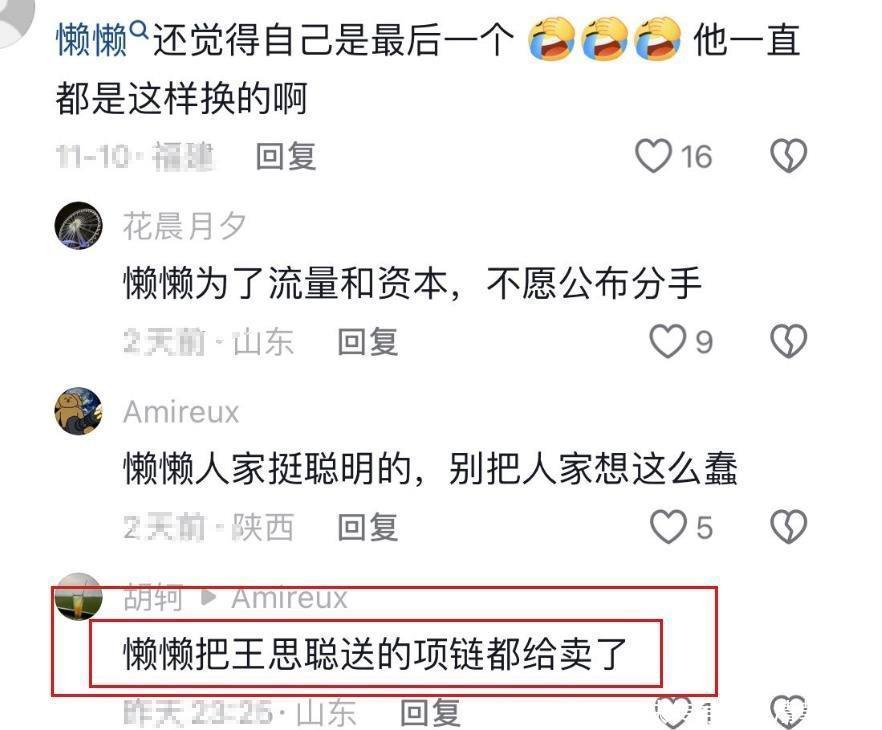Dislike the top comment with broken heart
The height and width of the screenshot is (730, 882).
click(x=789, y=156)
